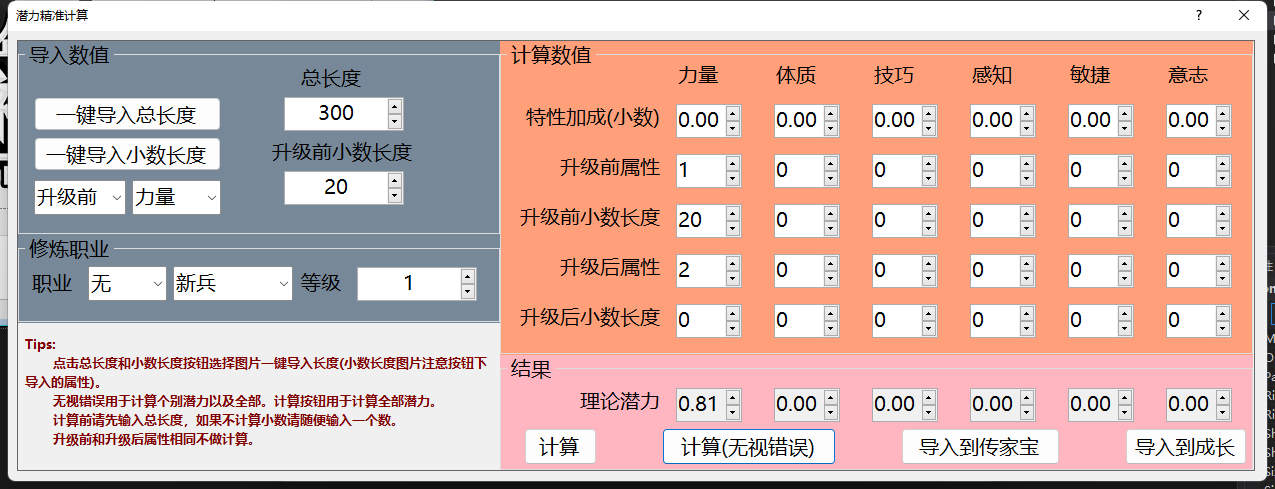Increase 升级后属性 技巧 with the up arrow
Screen dimensions: 1275x489
(929, 263)
